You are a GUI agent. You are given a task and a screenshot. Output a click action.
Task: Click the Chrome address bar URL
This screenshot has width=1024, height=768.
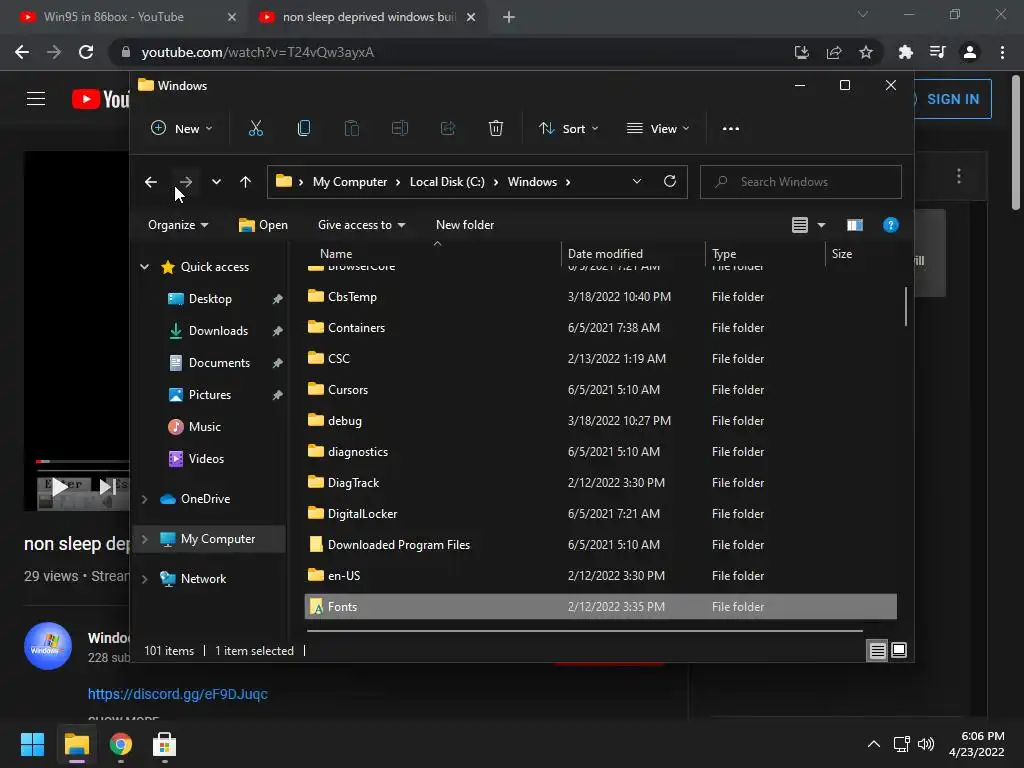[257, 52]
